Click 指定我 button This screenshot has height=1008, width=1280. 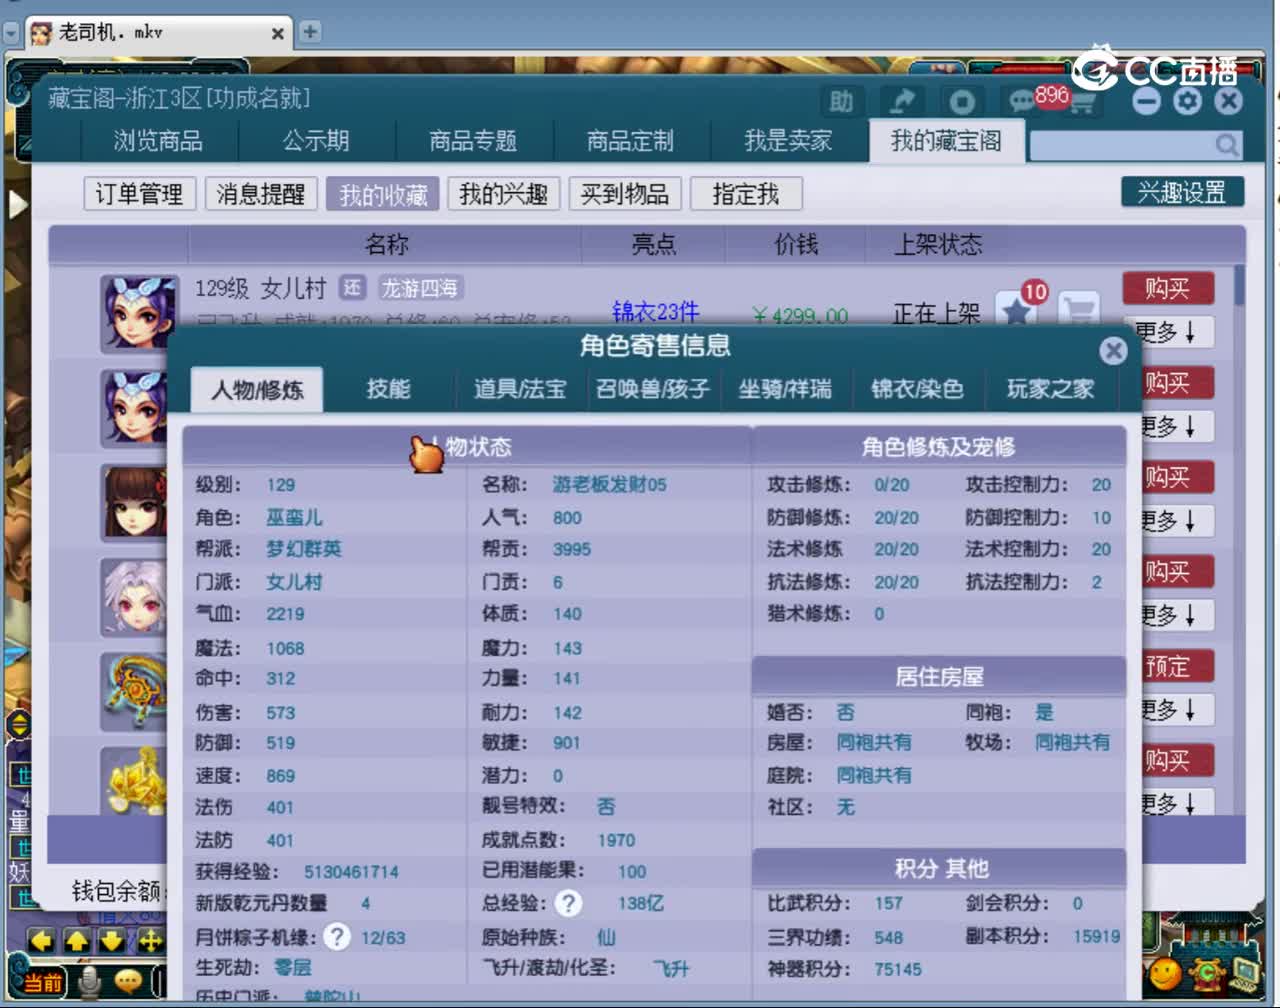pos(746,194)
